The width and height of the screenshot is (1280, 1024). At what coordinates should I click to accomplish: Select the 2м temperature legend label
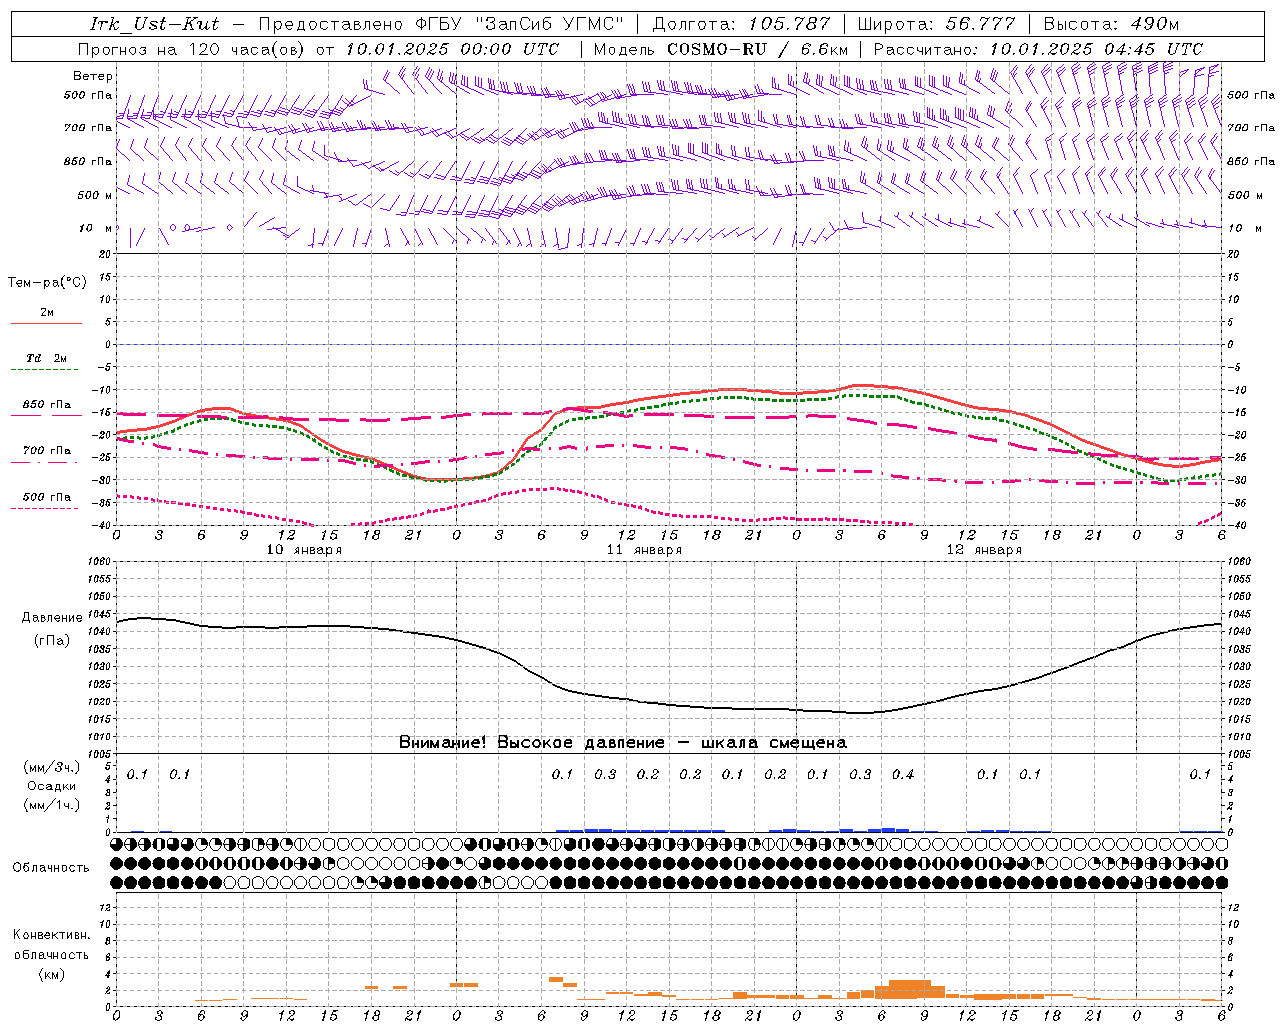[x=47, y=312]
